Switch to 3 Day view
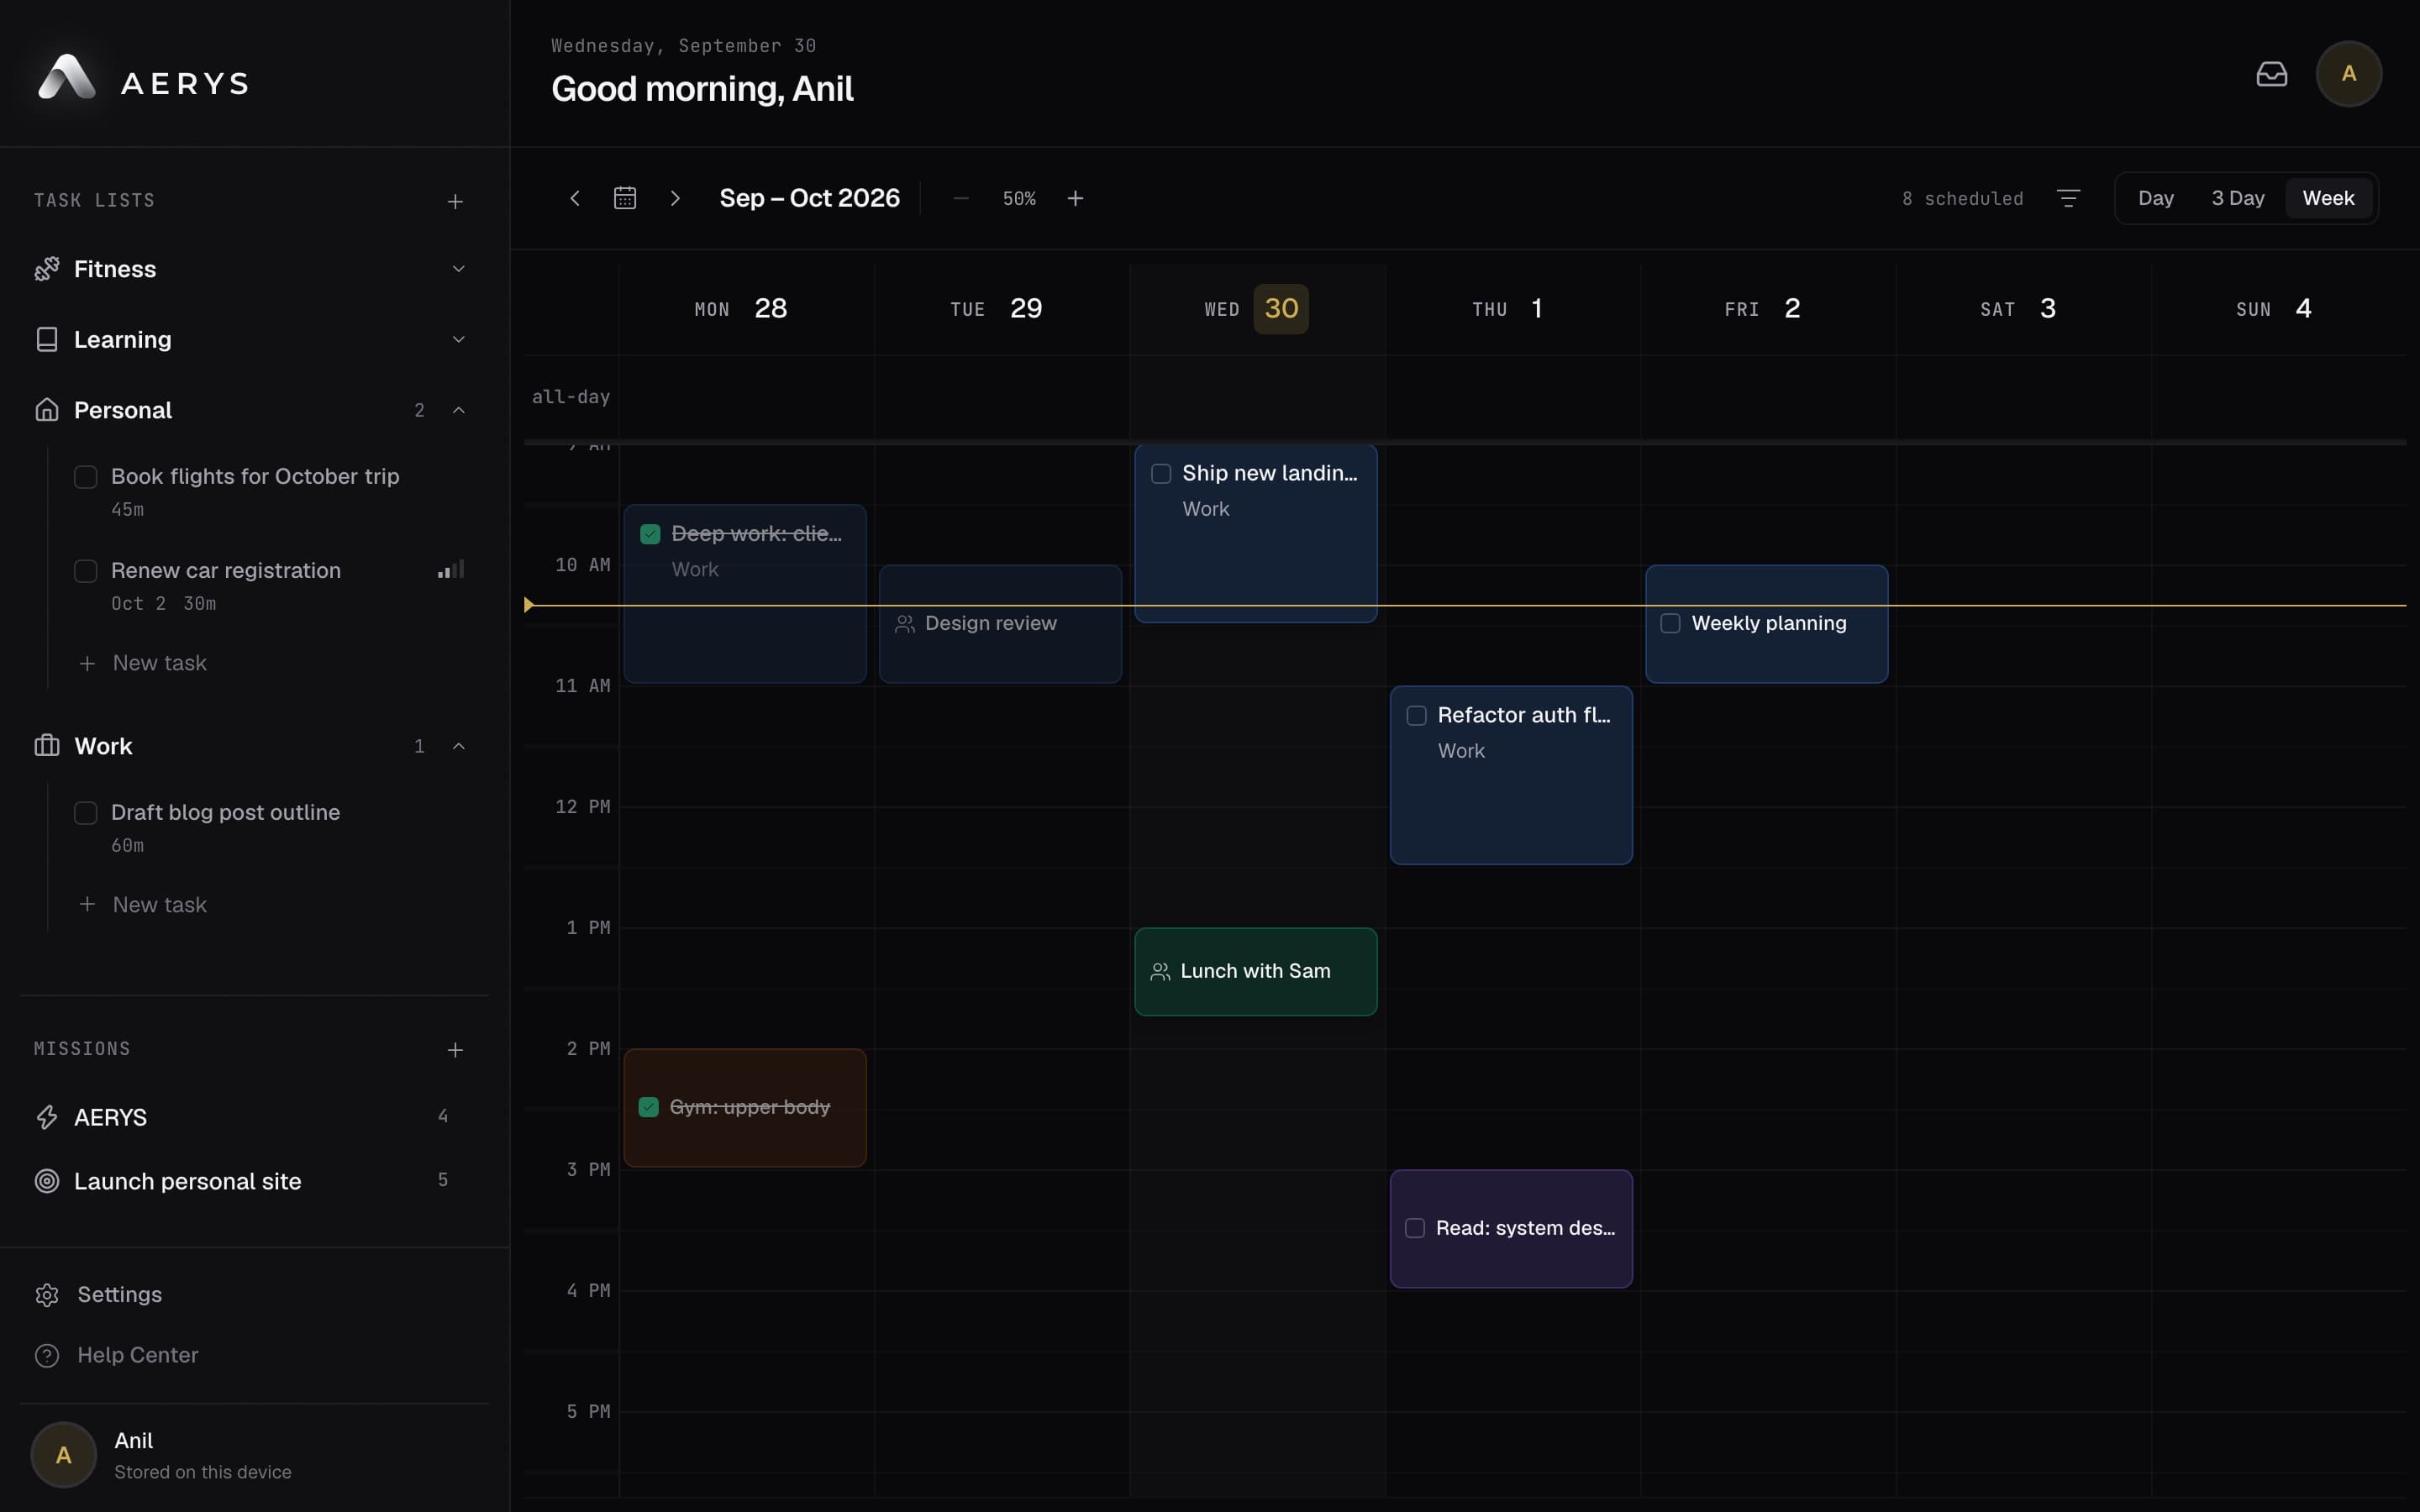 [2238, 198]
